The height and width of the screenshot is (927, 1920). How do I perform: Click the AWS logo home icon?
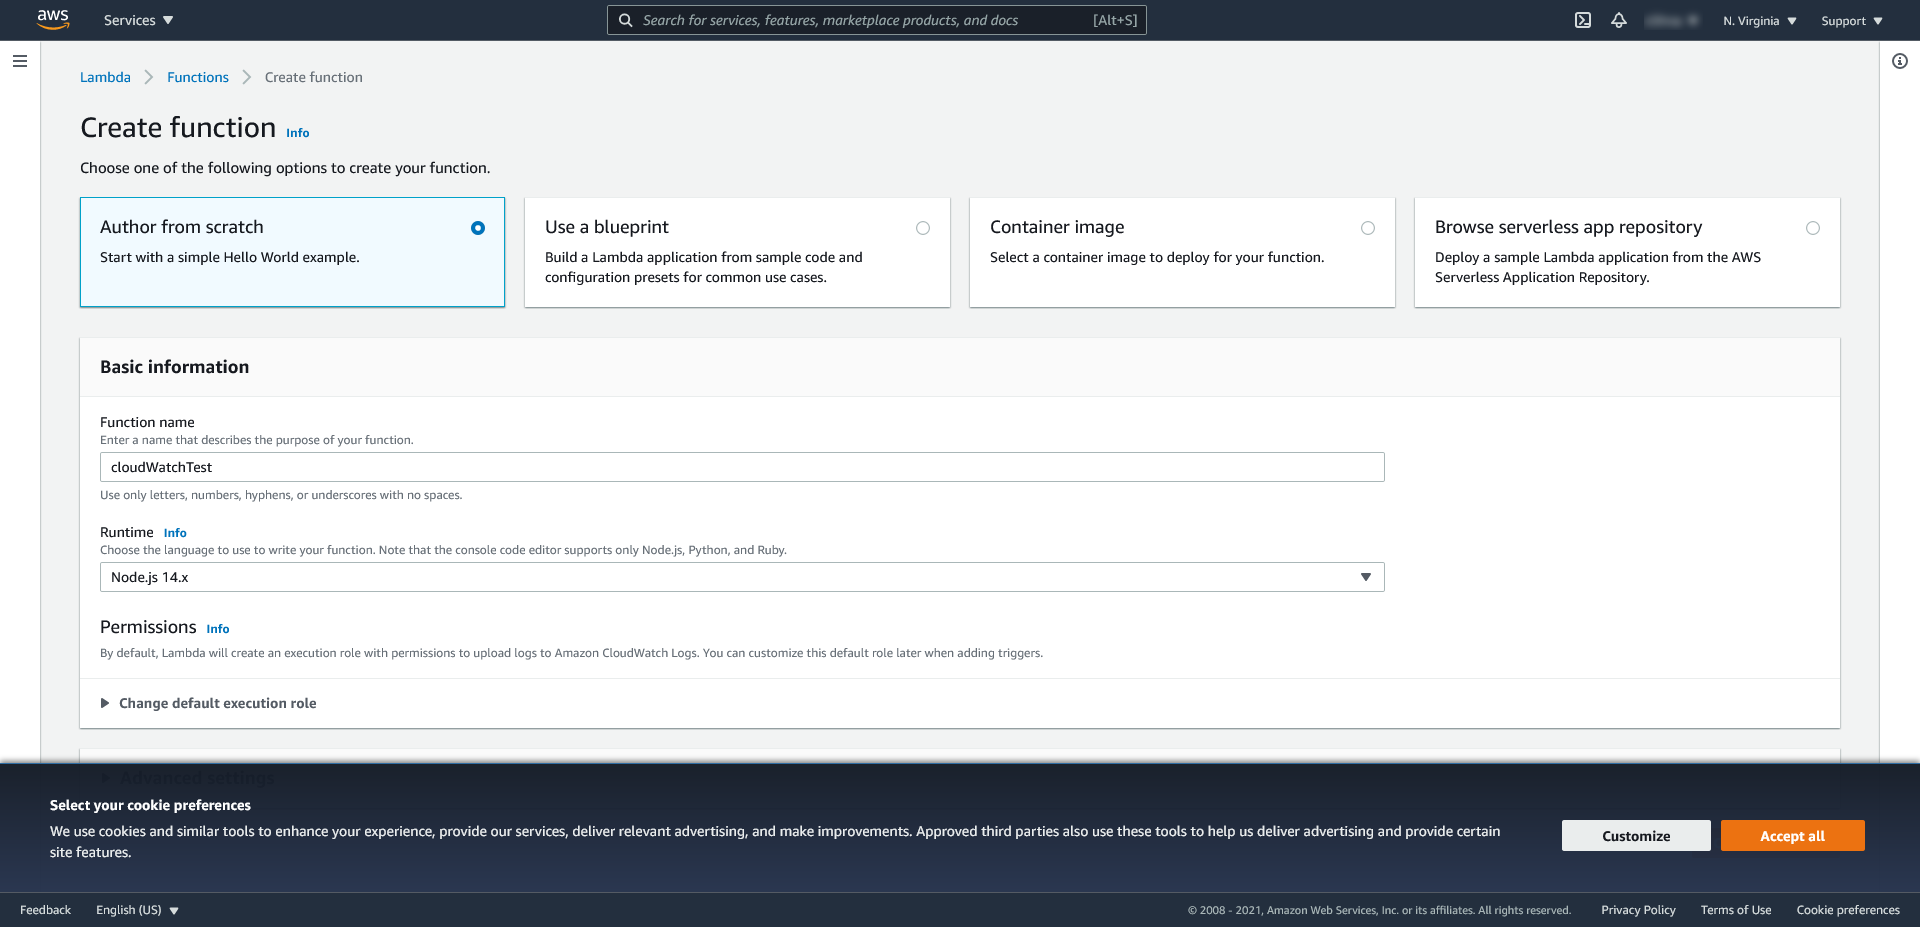point(53,20)
